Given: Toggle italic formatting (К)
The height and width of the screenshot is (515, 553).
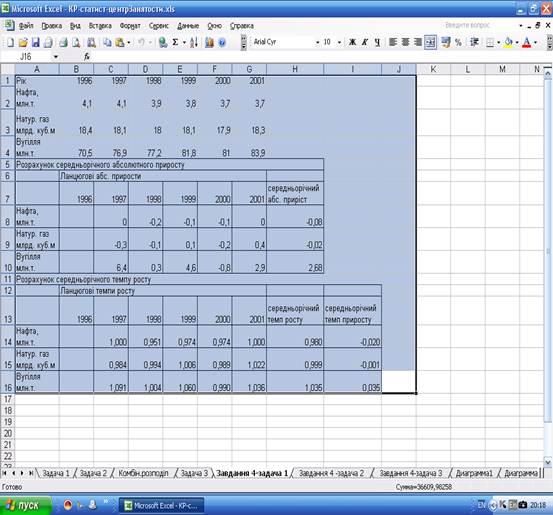Looking at the screenshot, I should pos(365,42).
